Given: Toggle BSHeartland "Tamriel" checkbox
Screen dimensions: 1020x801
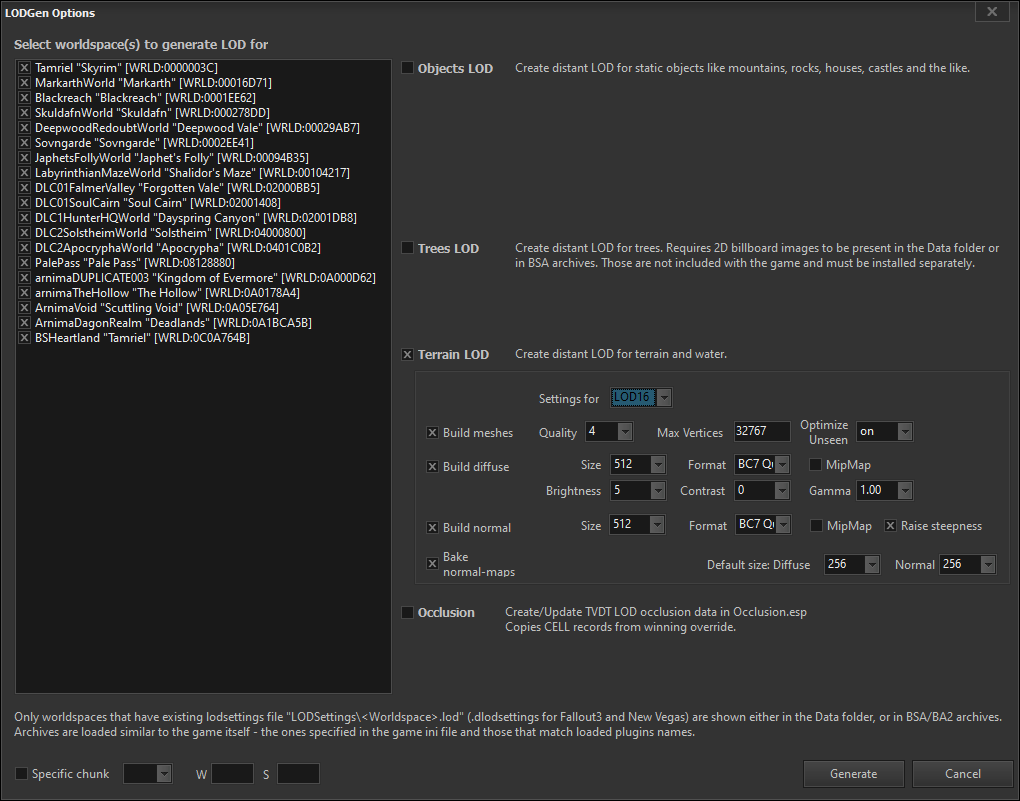Looking at the screenshot, I should pos(24,338).
